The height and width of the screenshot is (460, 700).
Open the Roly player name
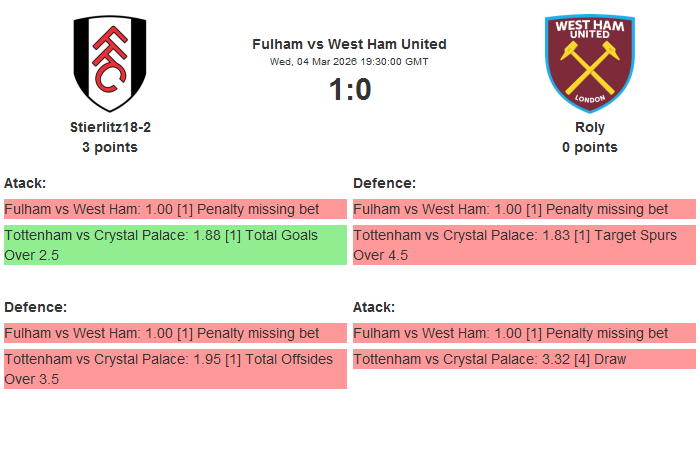point(589,127)
